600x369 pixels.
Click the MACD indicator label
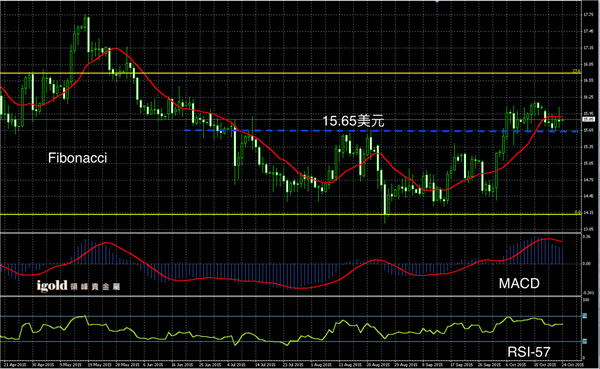[x=519, y=283]
